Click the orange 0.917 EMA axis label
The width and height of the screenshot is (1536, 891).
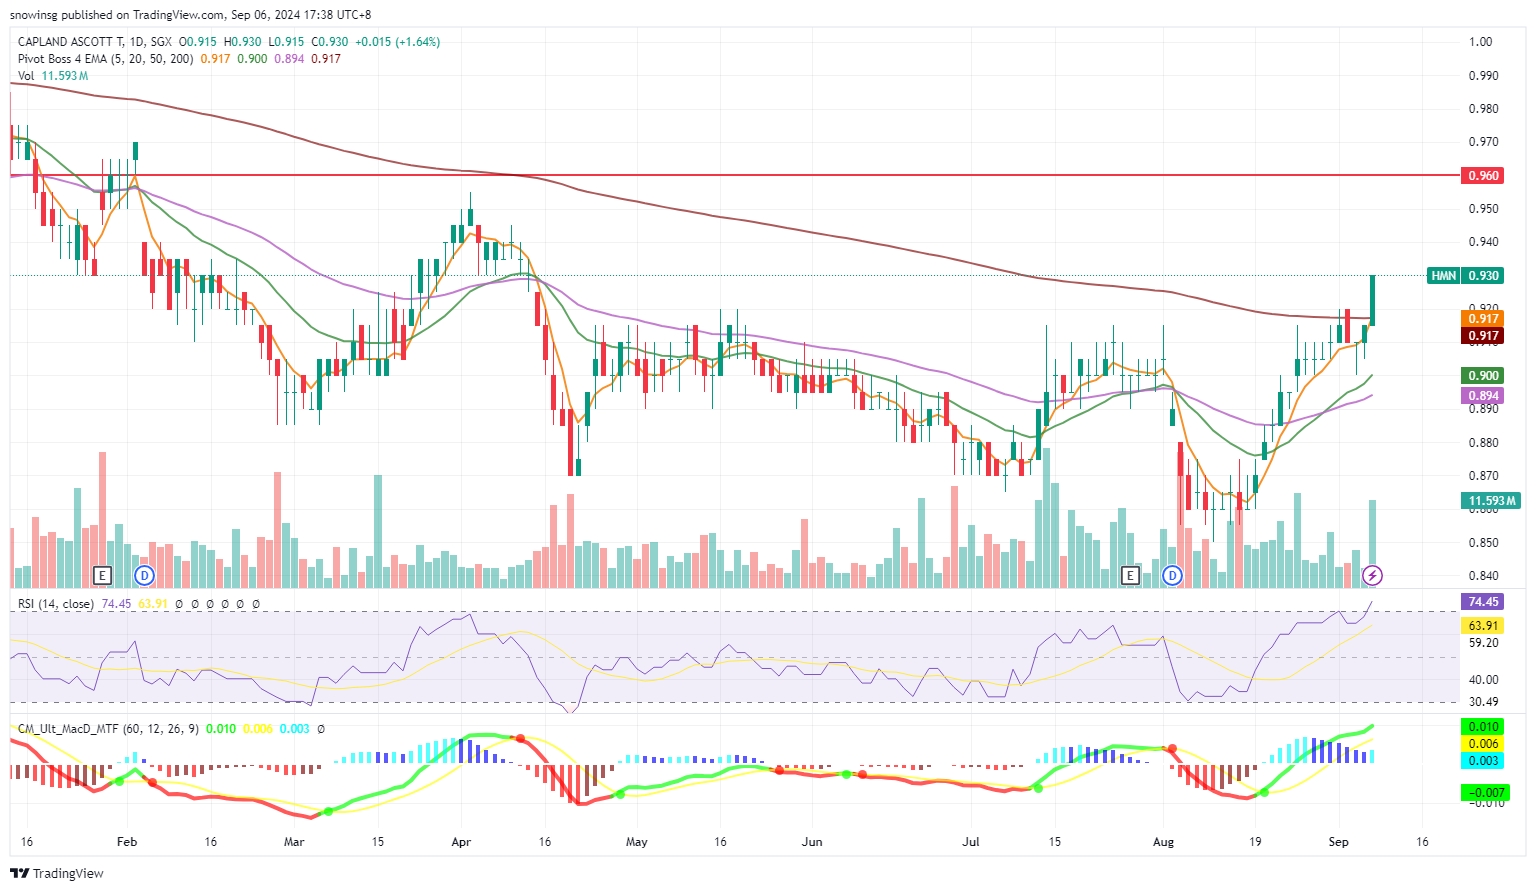[1483, 319]
